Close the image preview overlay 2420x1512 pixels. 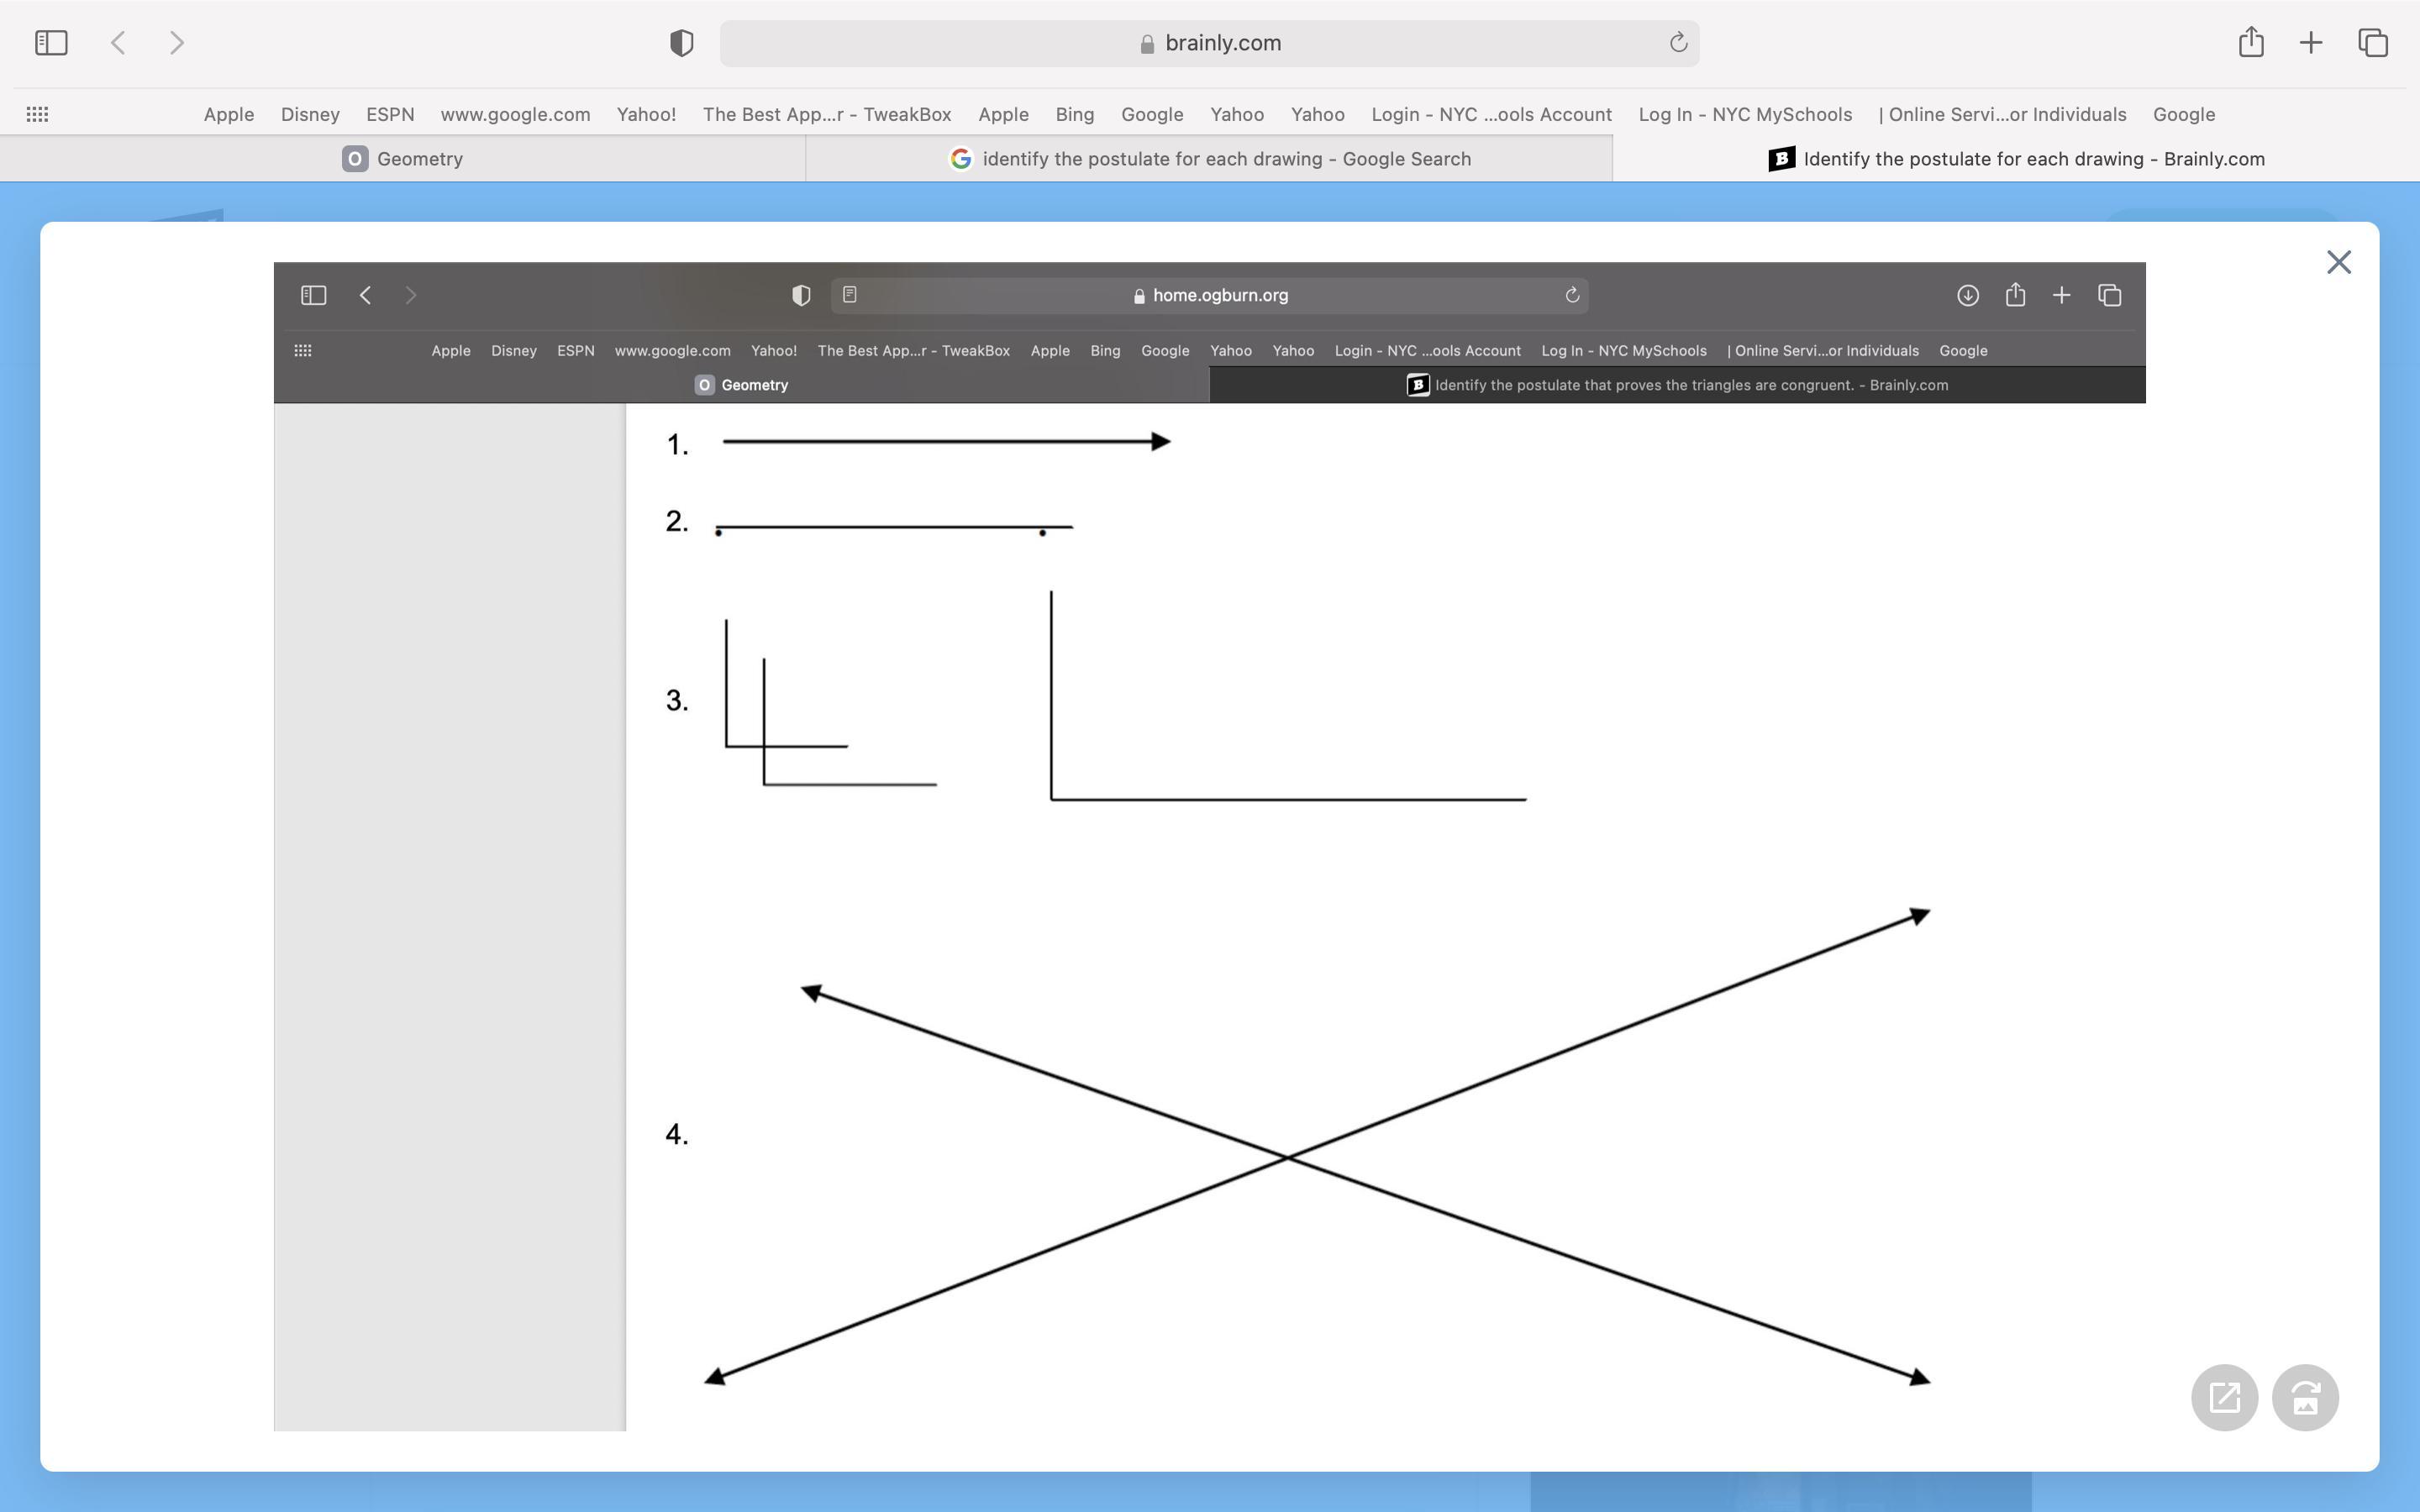coord(2338,262)
